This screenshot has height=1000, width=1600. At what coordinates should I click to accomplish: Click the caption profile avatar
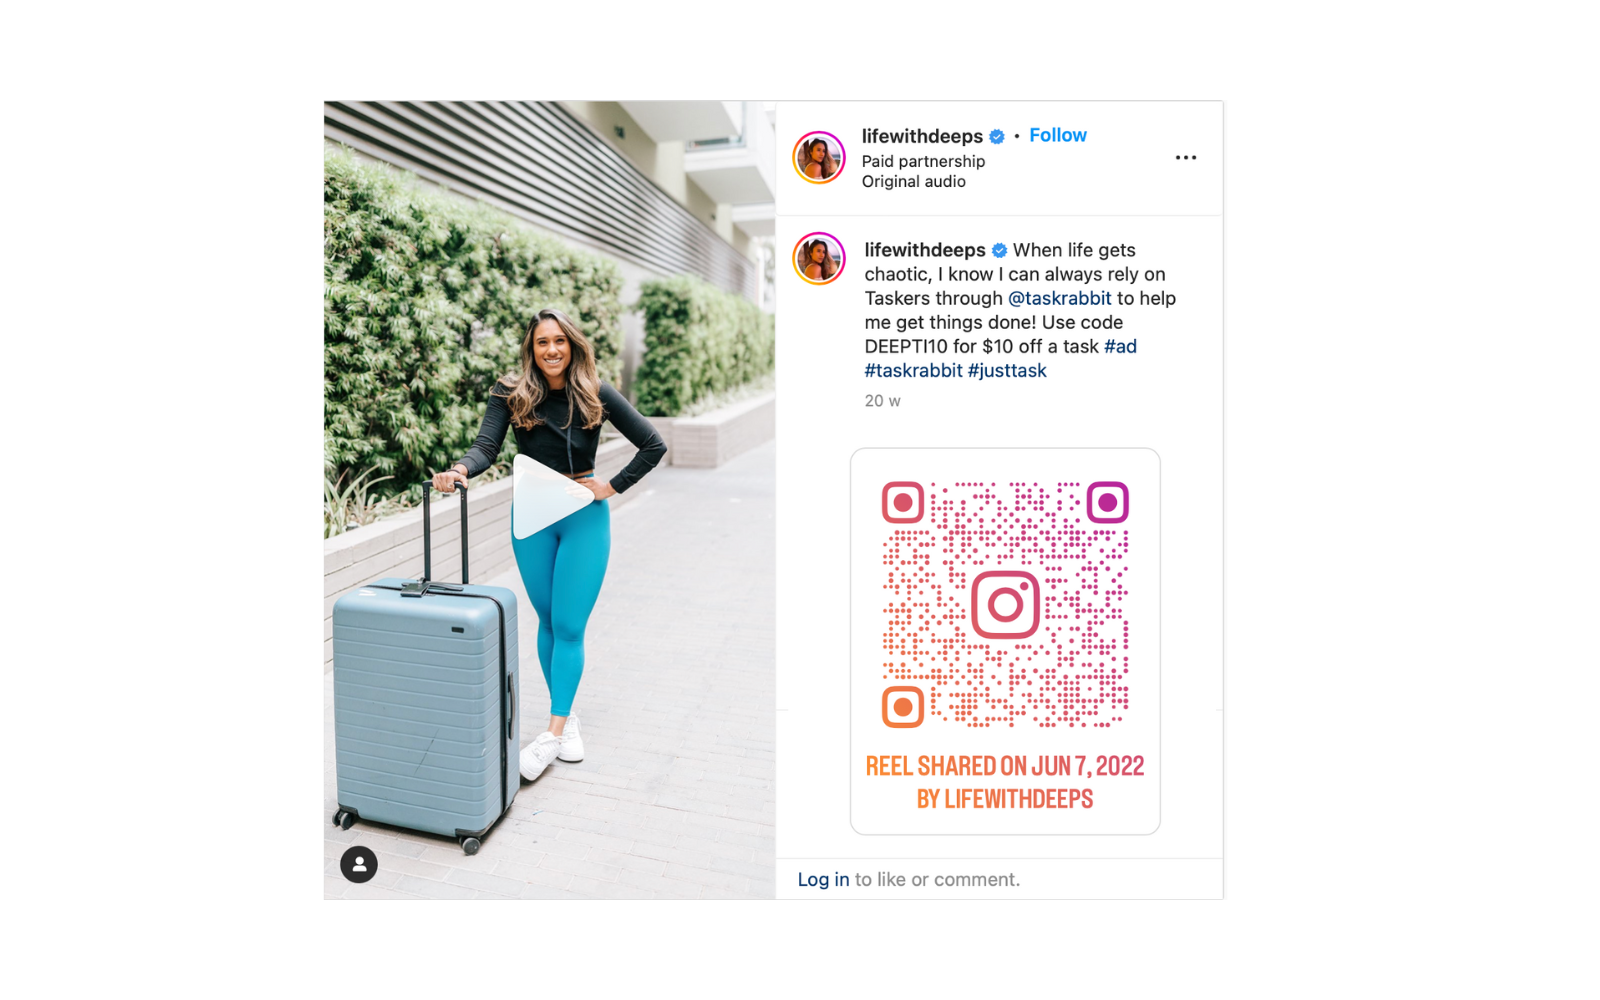click(819, 259)
